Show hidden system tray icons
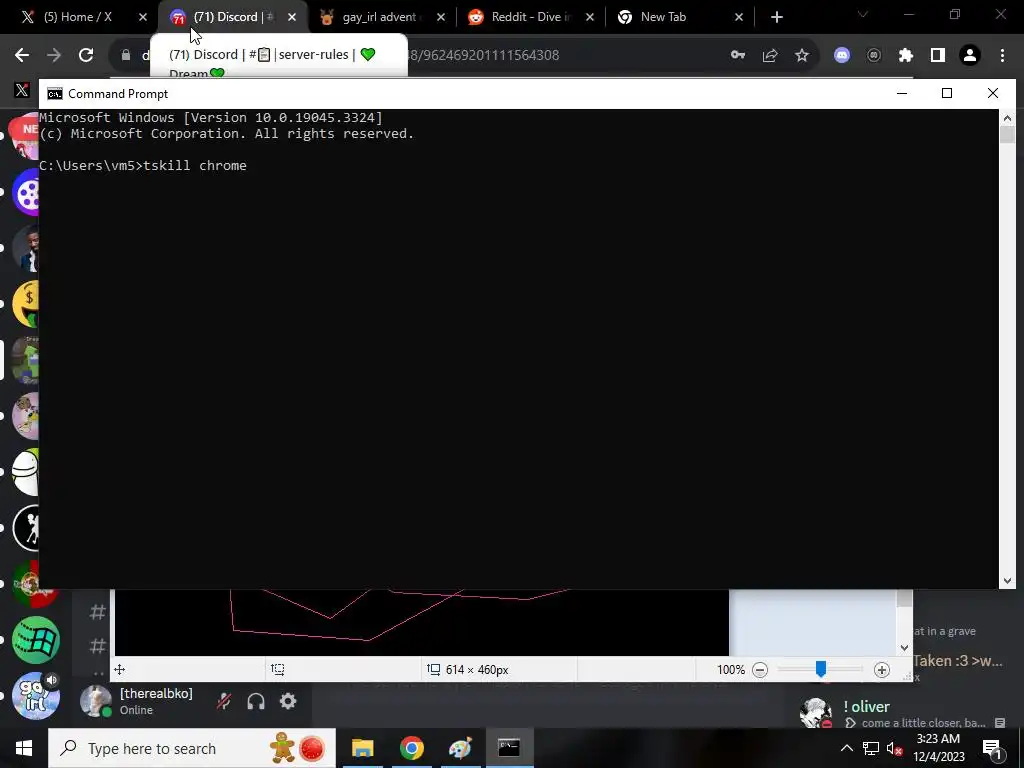The image size is (1024, 768). pos(846,748)
